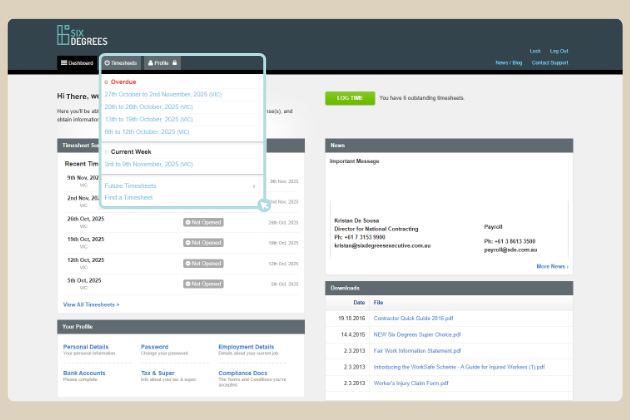Click Not Opened badge for 19th Oct, 2025
Viewport: 630px width, 420px height.
(x=203, y=243)
